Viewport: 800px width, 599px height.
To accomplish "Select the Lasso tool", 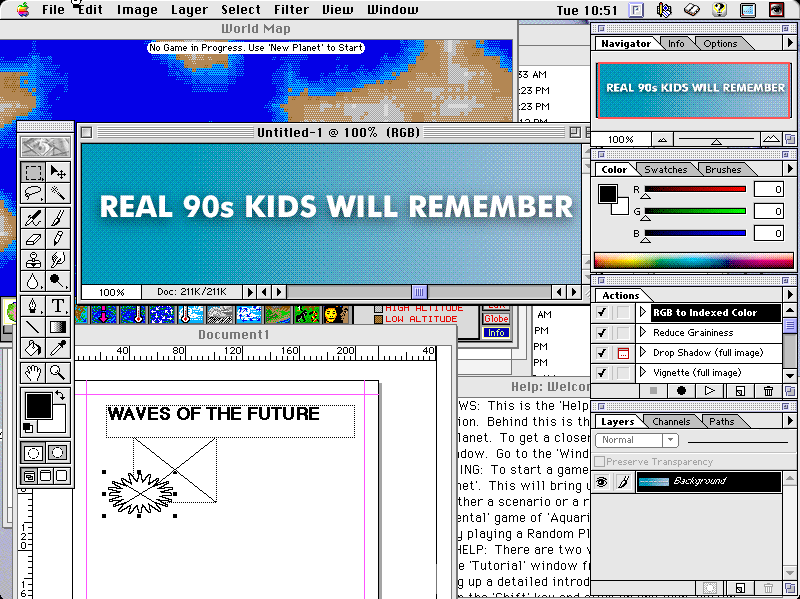I will pyautogui.click(x=33, y=194).
